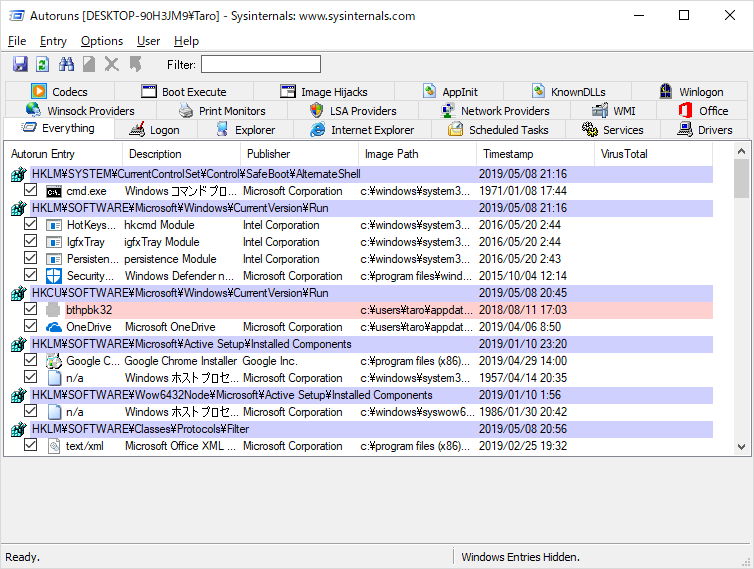
Task: Click the Find binoculars icon
Action: pos(66,64)
